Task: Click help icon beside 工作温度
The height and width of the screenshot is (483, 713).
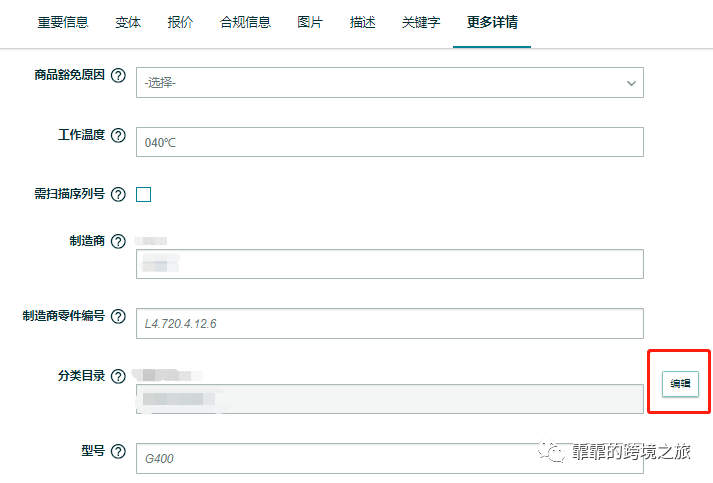Action: click(118, 136)
